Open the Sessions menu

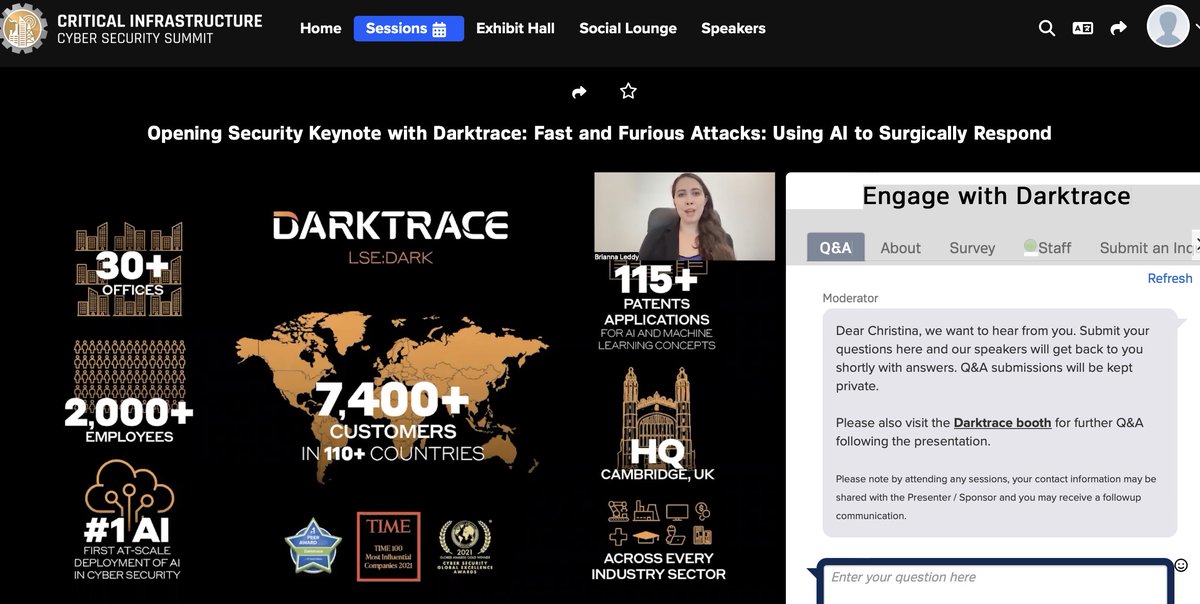(x=408, y=28)
